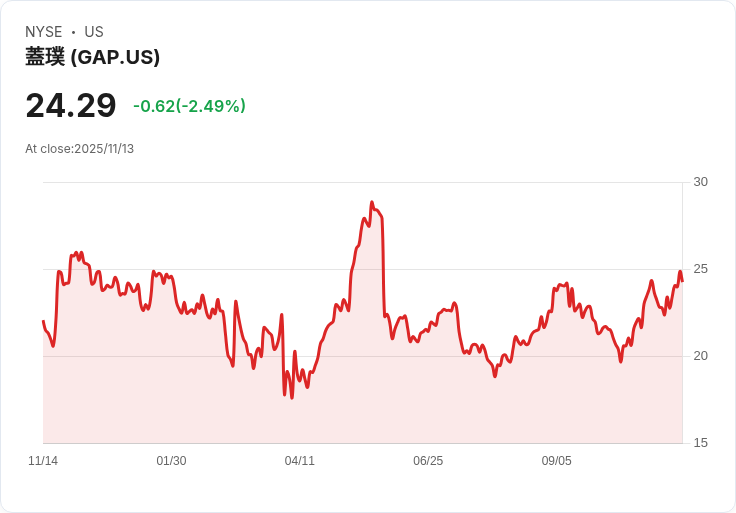Open the 蓋璞 (GAP.US) stock title

[x=92, y=57]
